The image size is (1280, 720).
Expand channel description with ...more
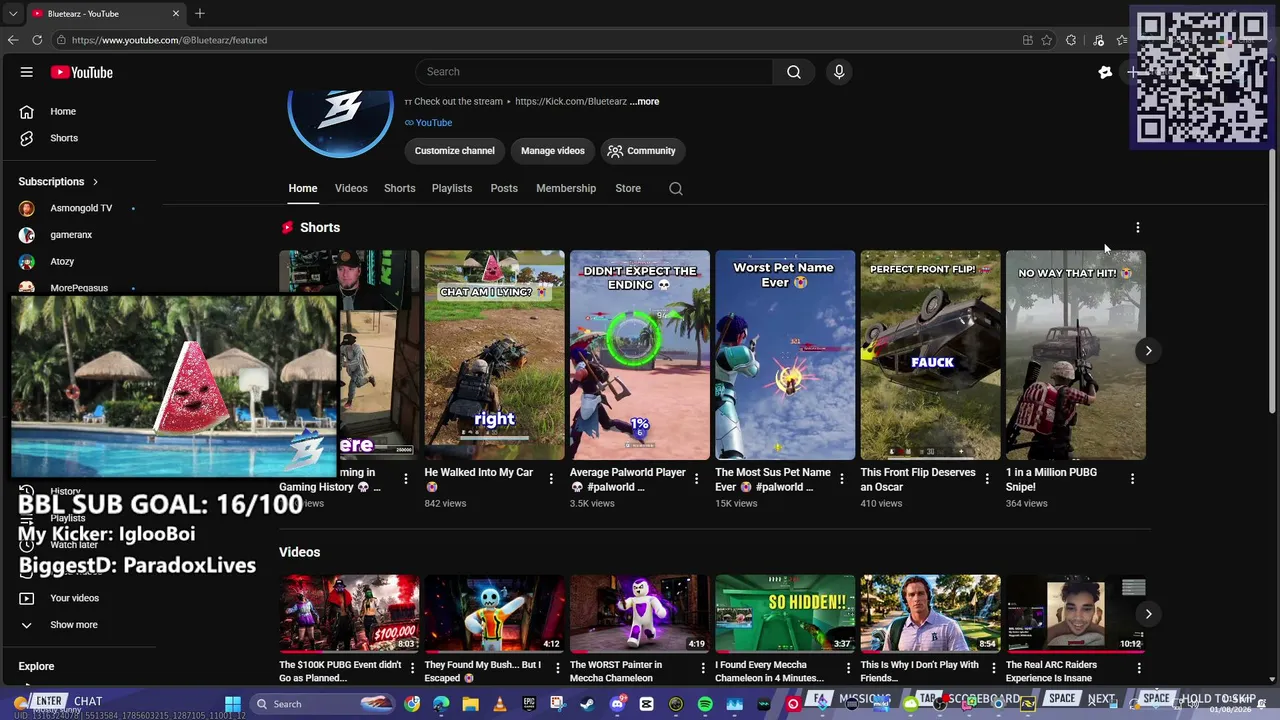pos(644,101)
